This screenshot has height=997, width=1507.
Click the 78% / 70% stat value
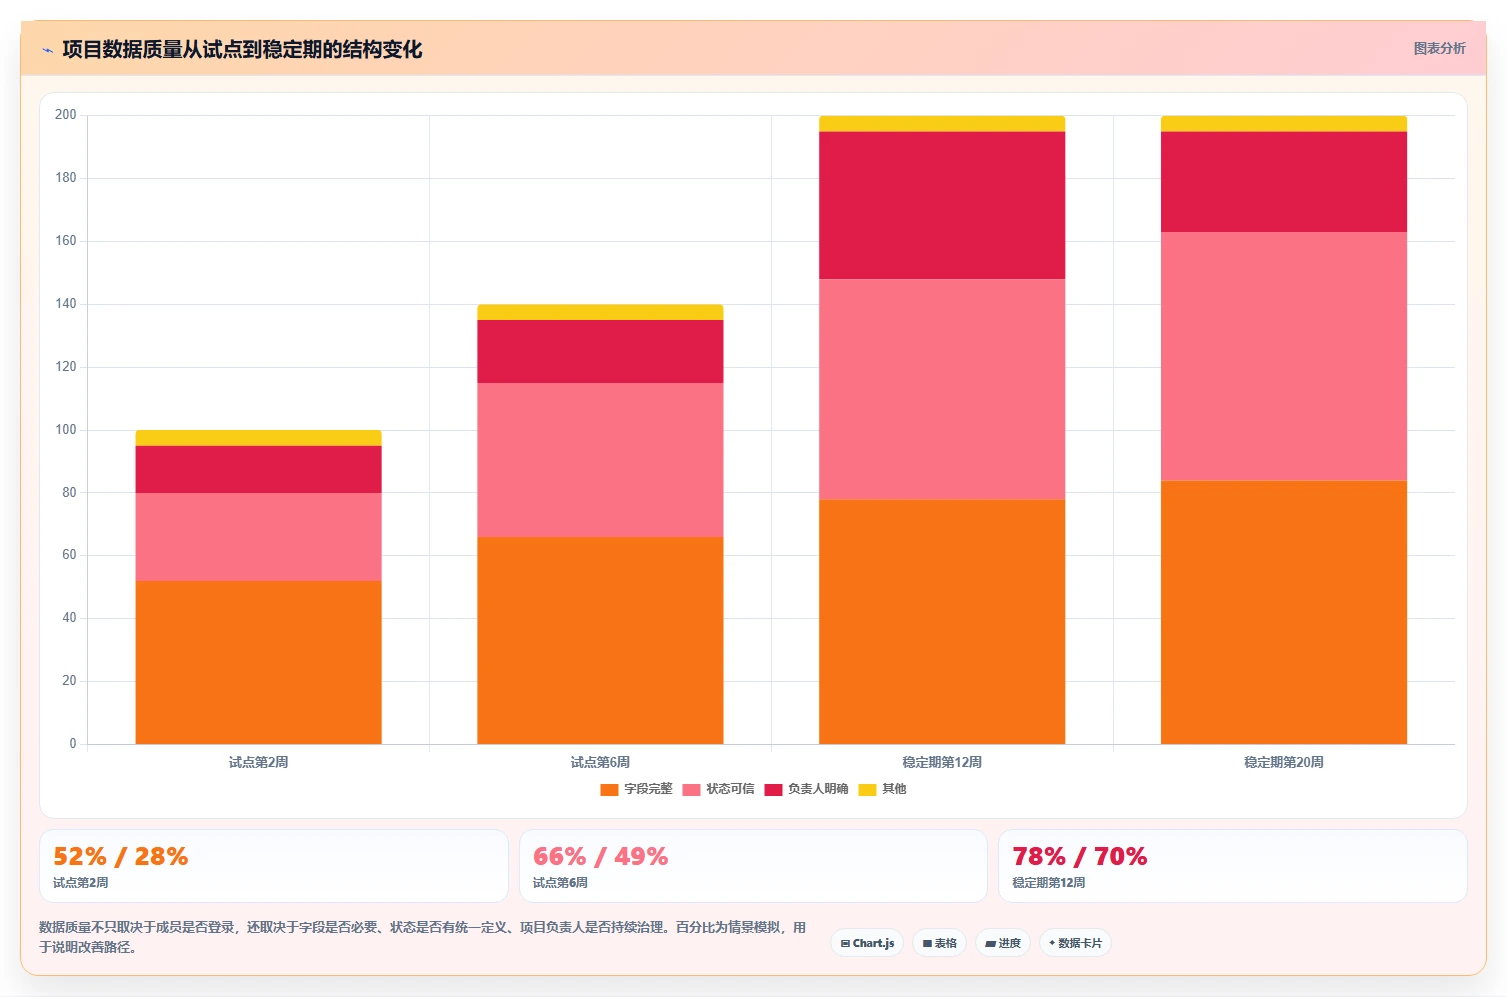[x=1079, y=857]
